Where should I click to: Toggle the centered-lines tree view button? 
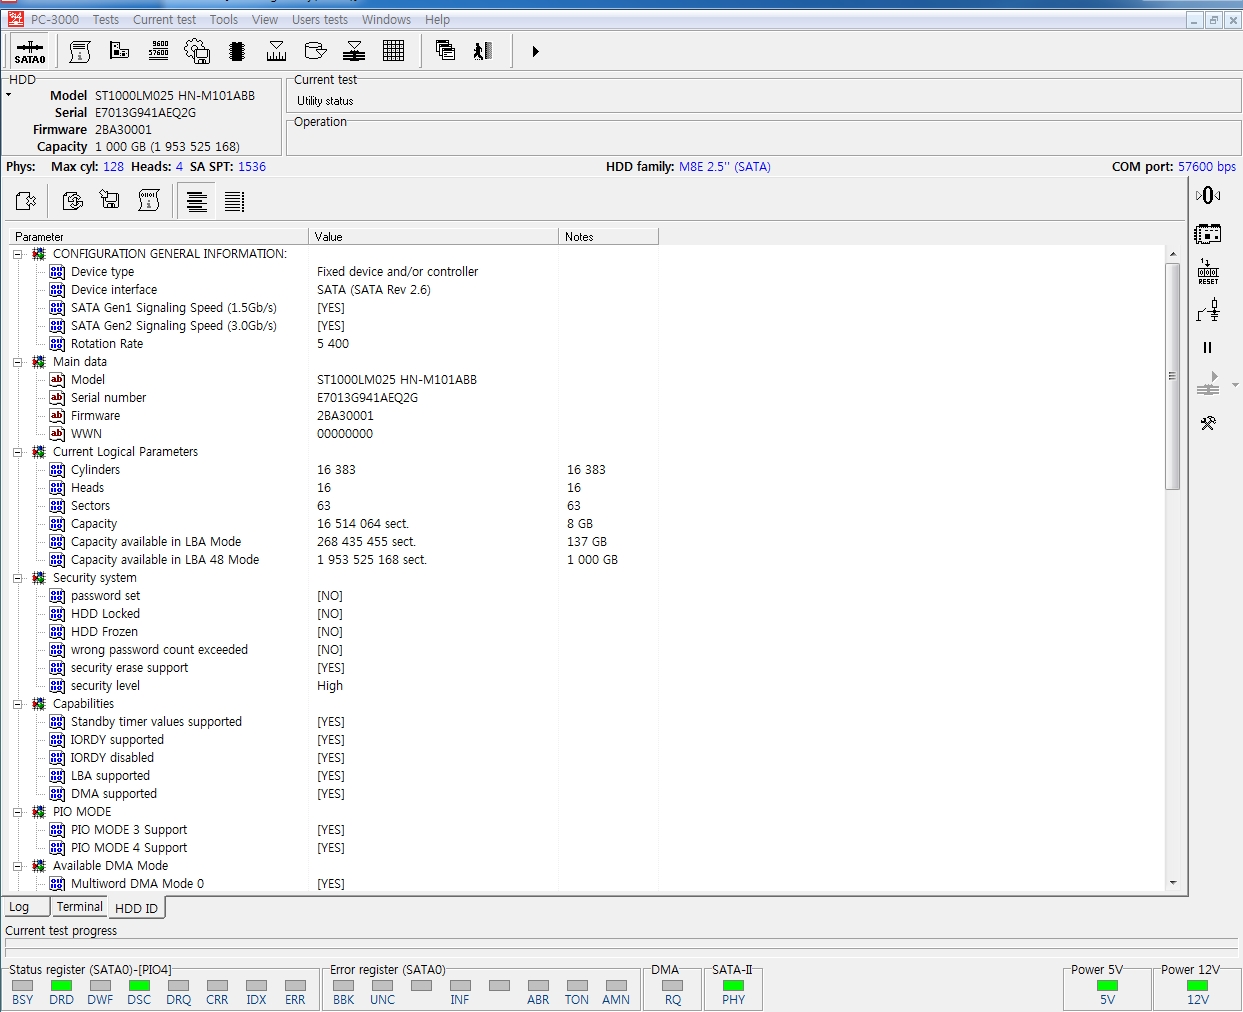(x=197, y=202)
